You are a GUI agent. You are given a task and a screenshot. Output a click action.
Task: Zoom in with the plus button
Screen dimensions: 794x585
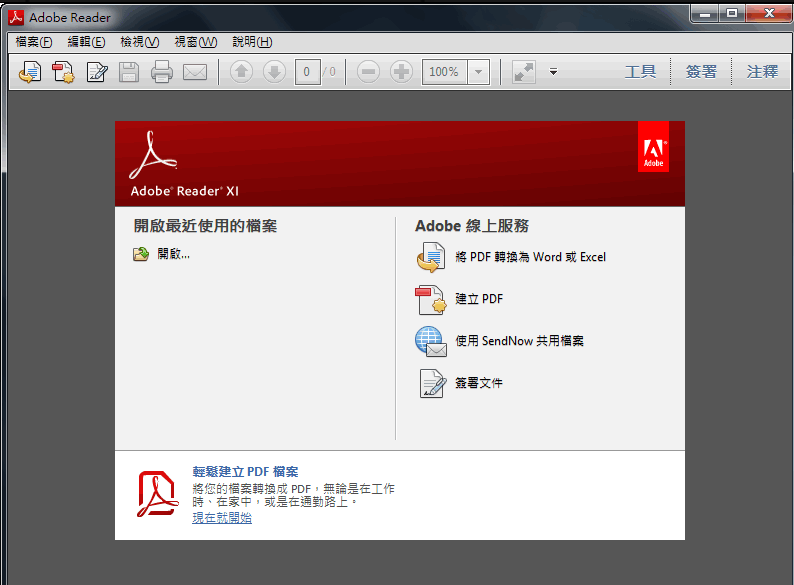401,72
